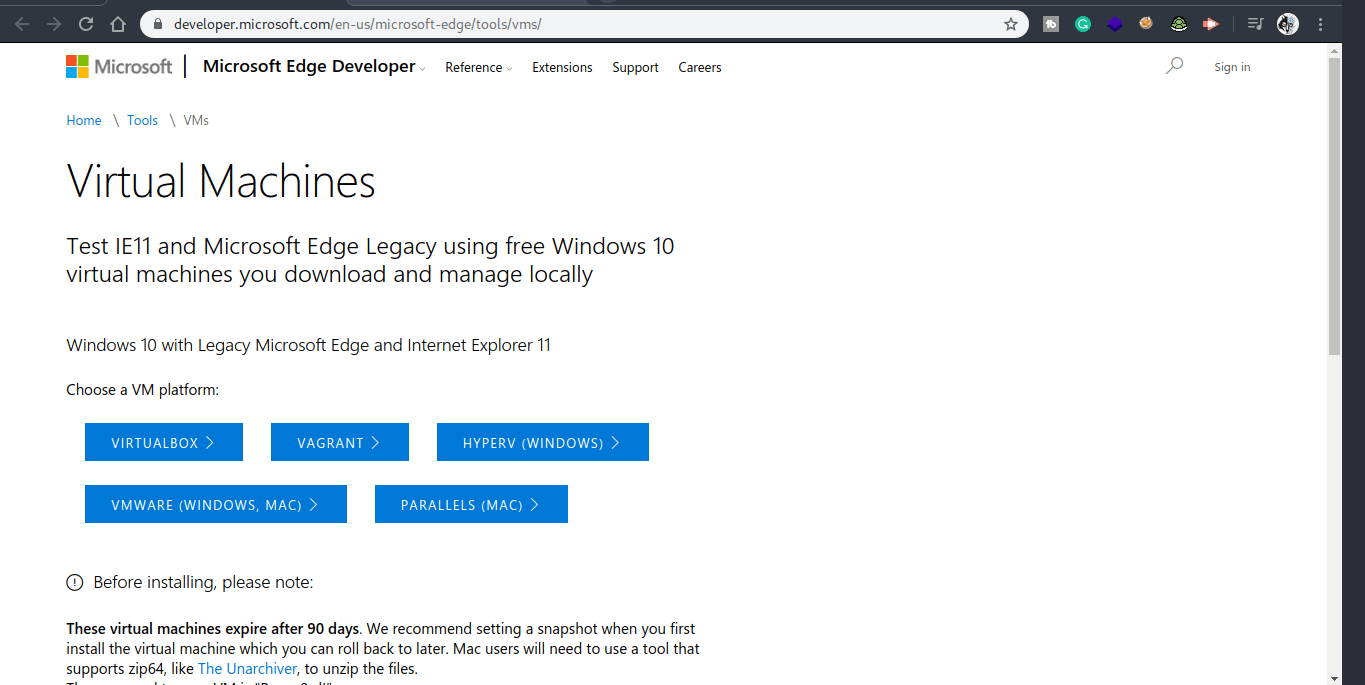
Task: Open the green turtle shell extension
Action: [1179, 24]
